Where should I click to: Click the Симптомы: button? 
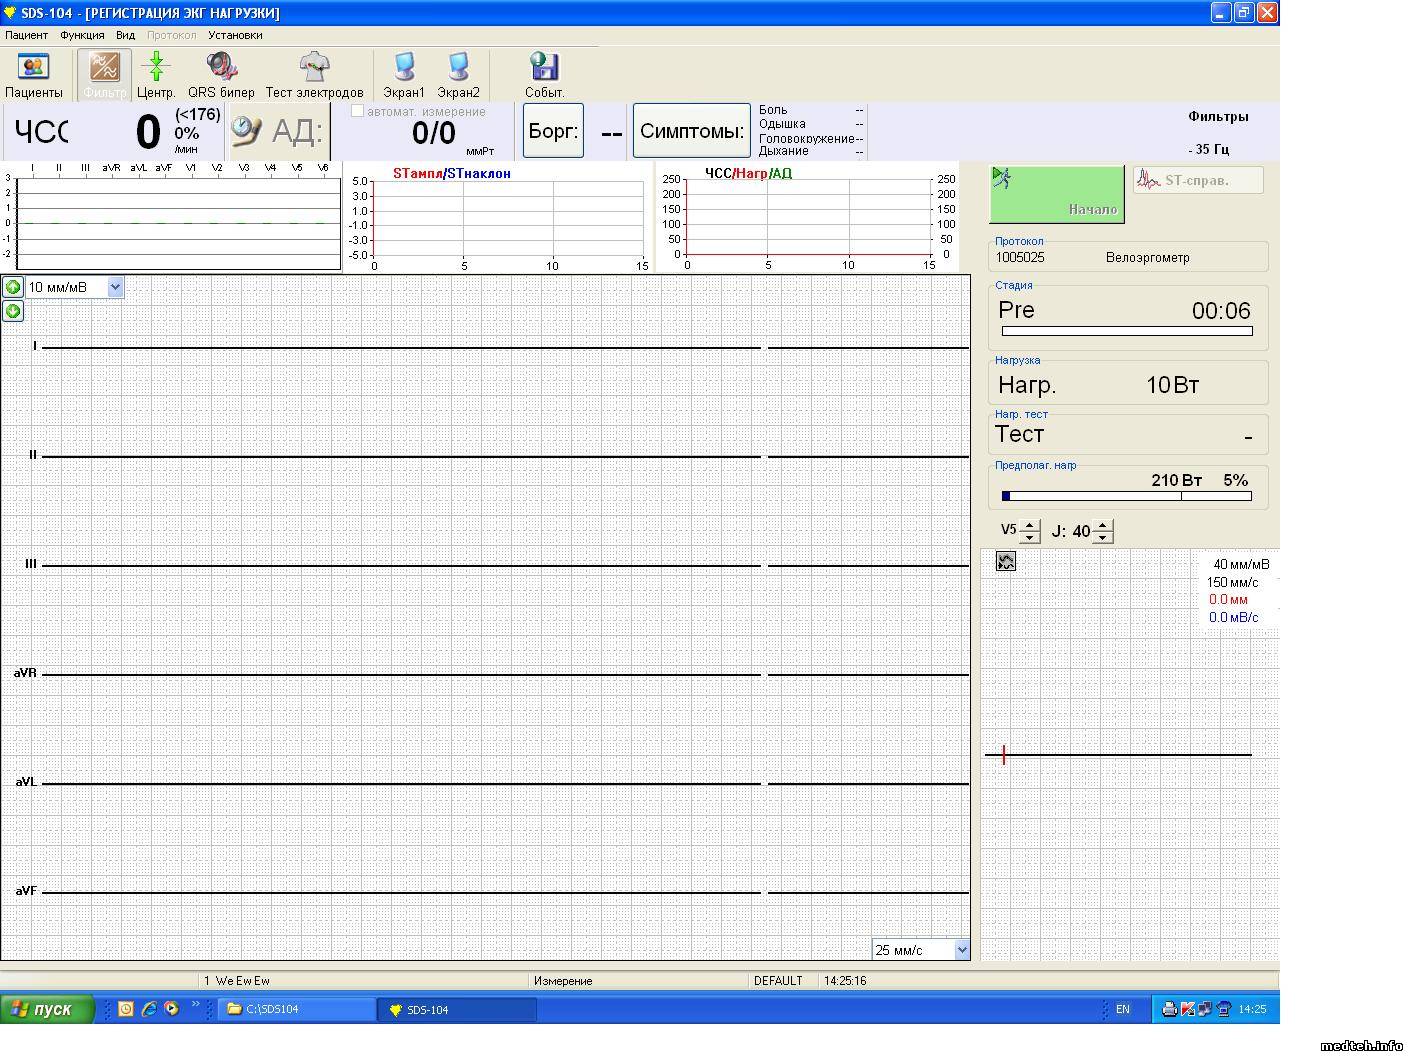click(x=691, y=131)
